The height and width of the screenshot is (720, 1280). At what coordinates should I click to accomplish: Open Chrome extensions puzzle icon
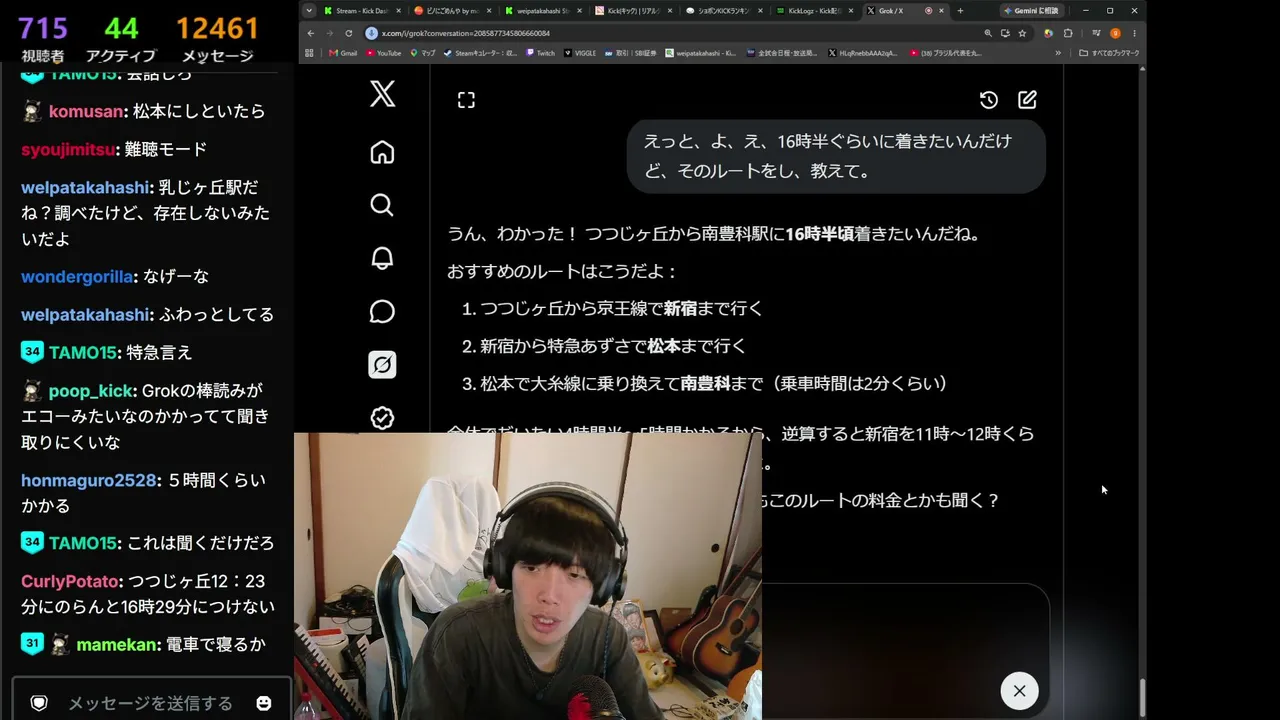pos(1068,33)
